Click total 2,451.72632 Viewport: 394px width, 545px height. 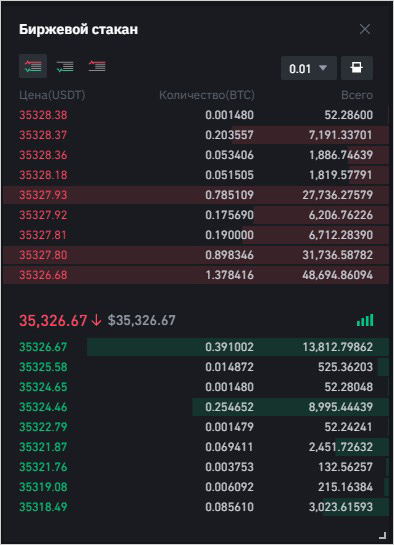point(340,447)
